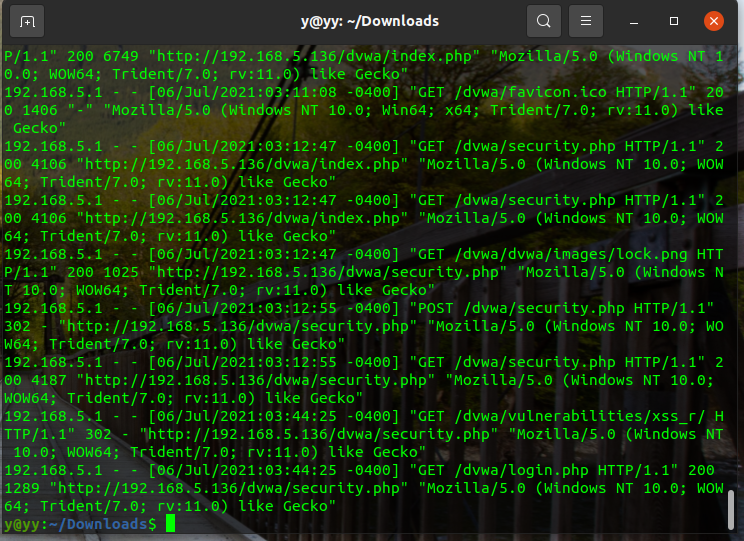Click the /dvwa/vulnerabilities/xss_r/ path
The image size is (744, 541).
580,417
